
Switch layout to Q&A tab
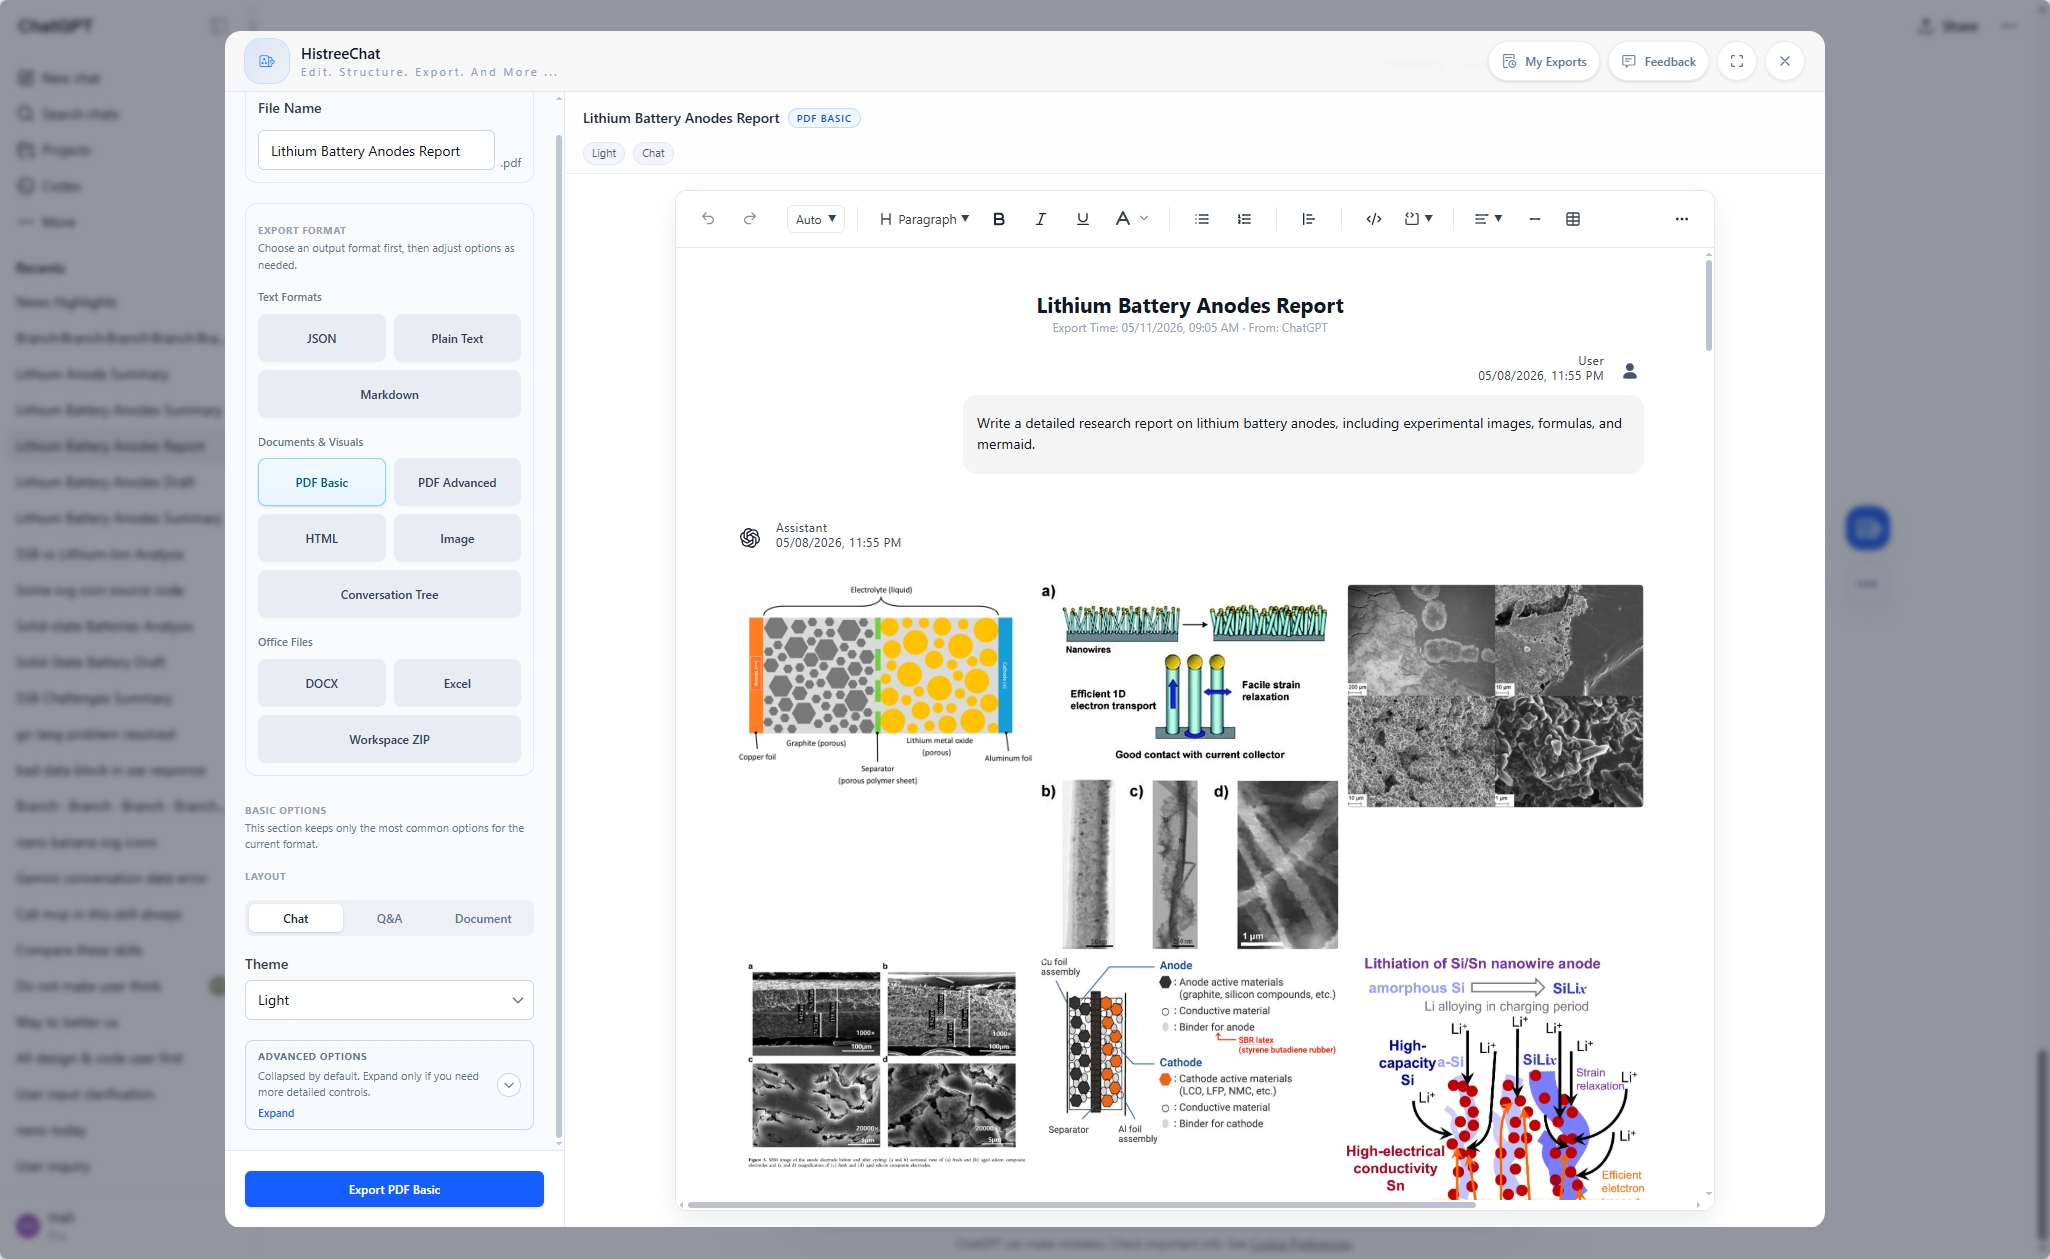click(389, 918)
